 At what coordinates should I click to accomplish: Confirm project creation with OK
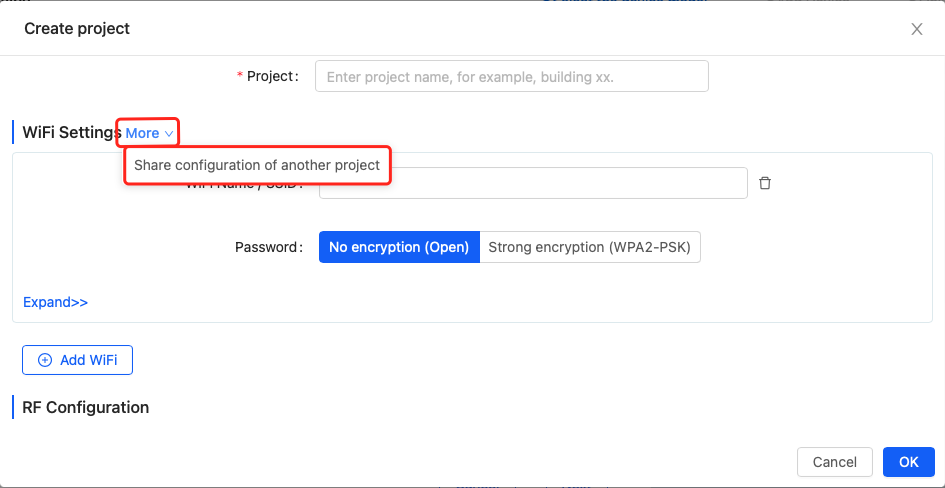pos(909,462)
